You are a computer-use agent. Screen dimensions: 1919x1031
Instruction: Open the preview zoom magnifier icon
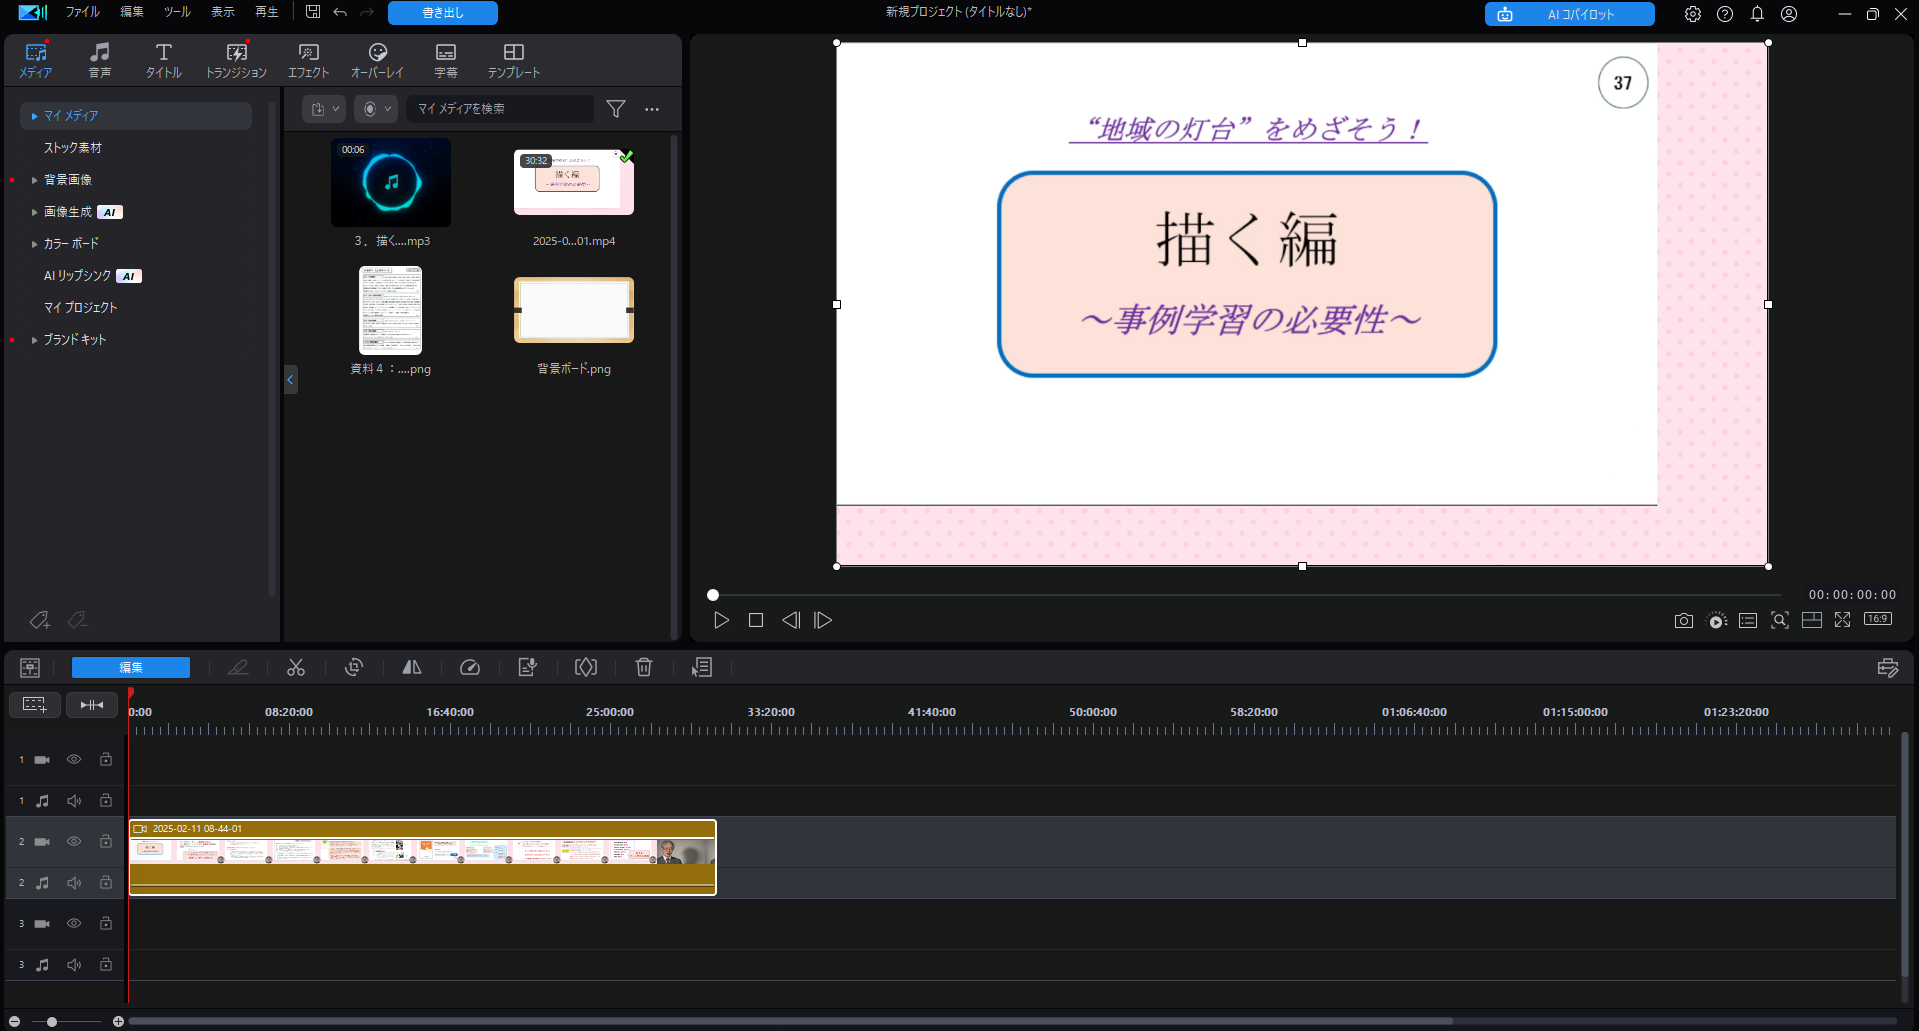tap(1780, 621)
